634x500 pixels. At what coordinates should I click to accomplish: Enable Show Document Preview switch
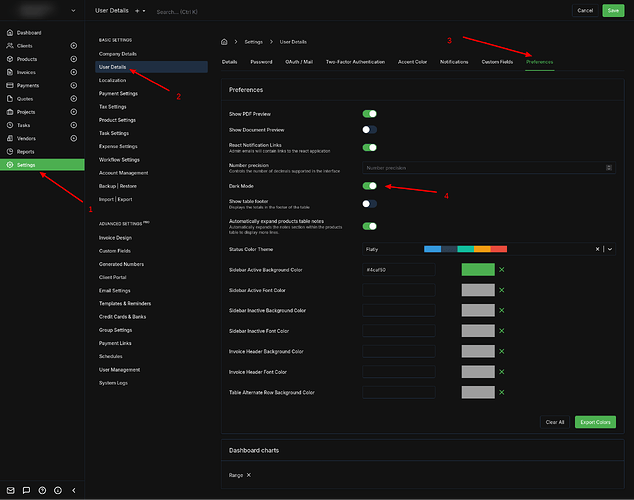(370, 130)
